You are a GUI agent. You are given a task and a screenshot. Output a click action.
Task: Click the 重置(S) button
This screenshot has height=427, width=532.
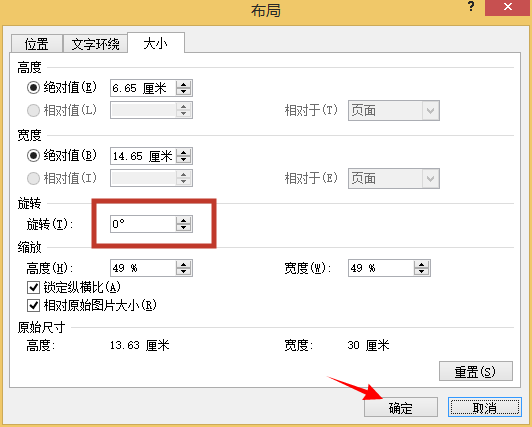point(476,371)
